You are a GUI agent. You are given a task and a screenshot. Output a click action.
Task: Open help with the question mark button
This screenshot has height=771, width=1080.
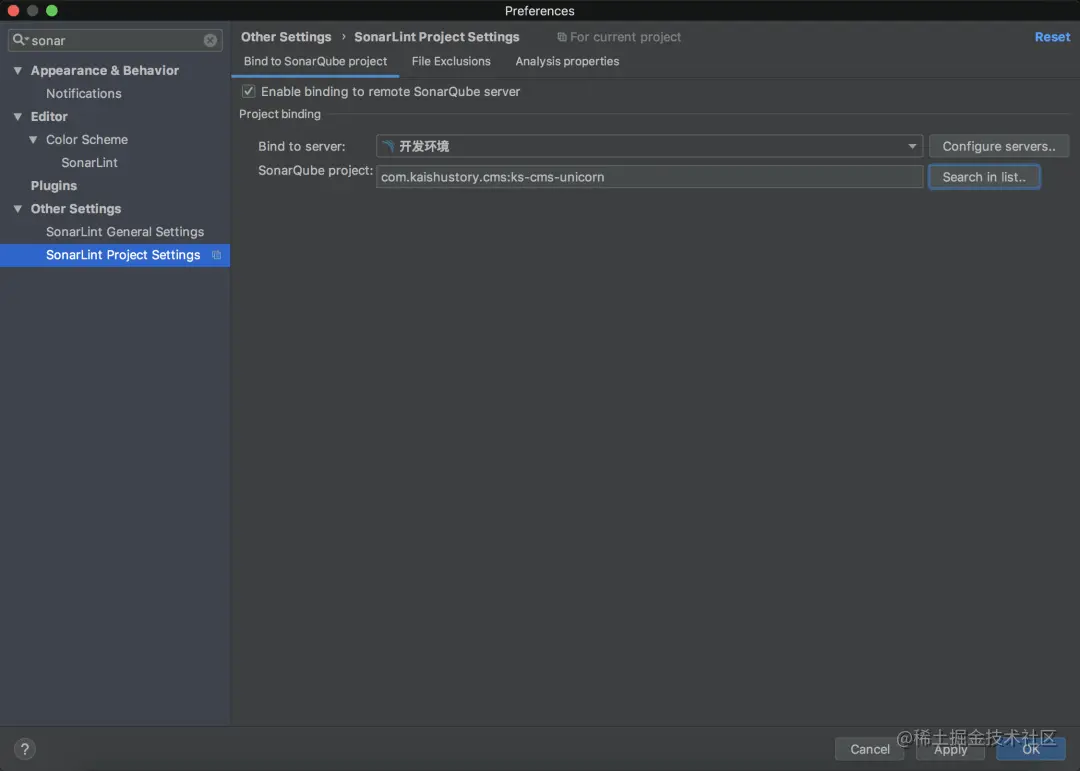pos(25,749)
